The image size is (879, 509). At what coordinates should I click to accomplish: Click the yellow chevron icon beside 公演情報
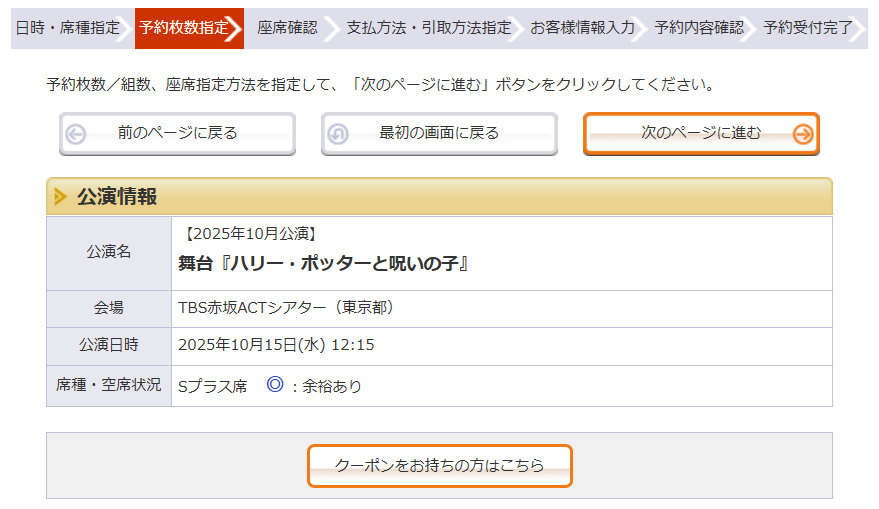pos(61,197)
